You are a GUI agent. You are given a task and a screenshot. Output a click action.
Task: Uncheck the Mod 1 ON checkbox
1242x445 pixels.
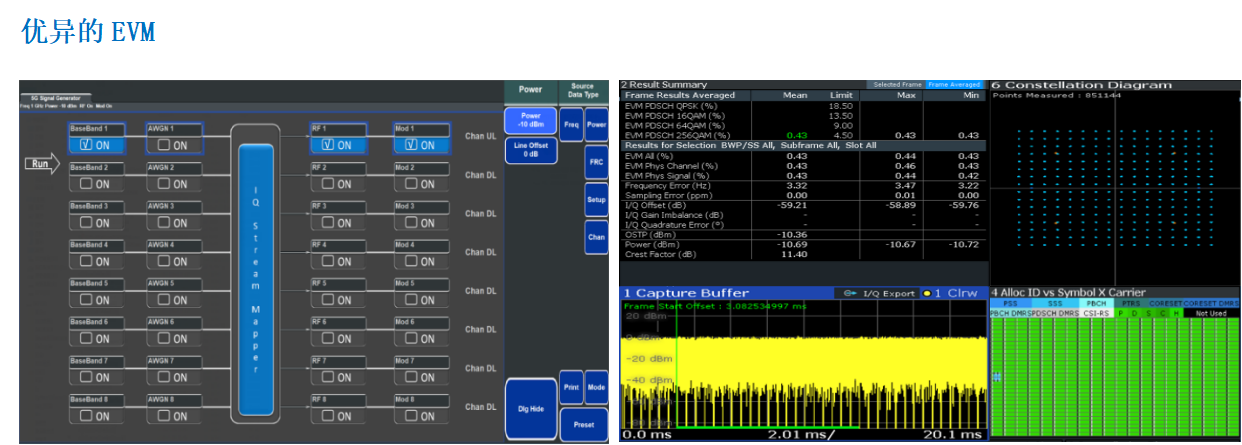pyautogui.click(x=413, y=145)
